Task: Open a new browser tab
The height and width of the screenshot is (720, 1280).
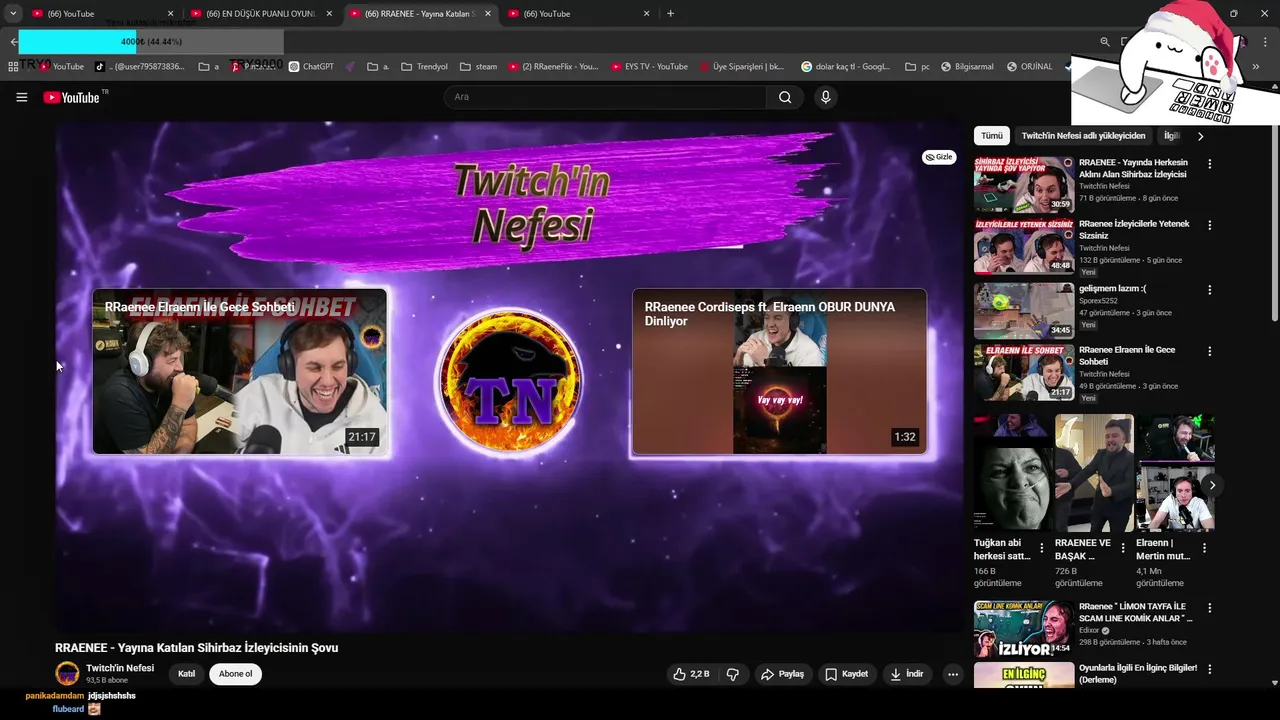Action: (670, 14)
